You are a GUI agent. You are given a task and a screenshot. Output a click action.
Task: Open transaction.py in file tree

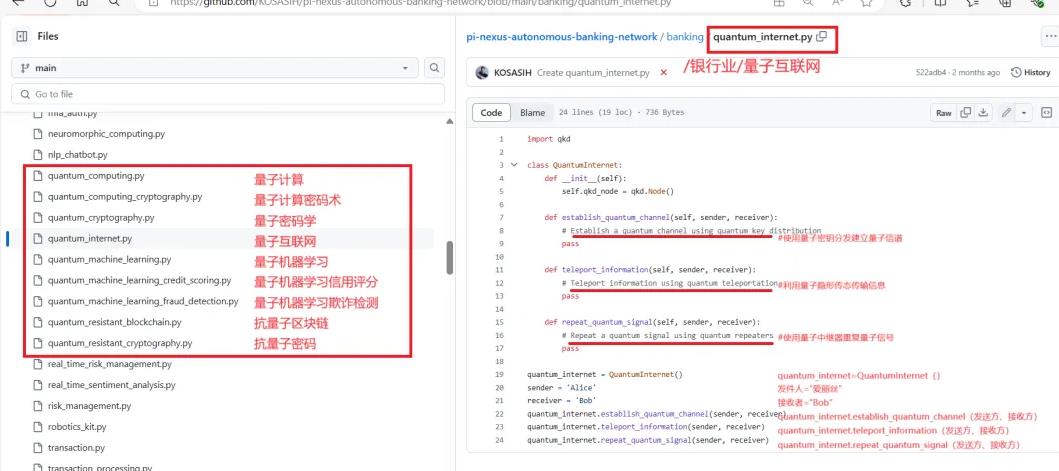coord(76,448)
